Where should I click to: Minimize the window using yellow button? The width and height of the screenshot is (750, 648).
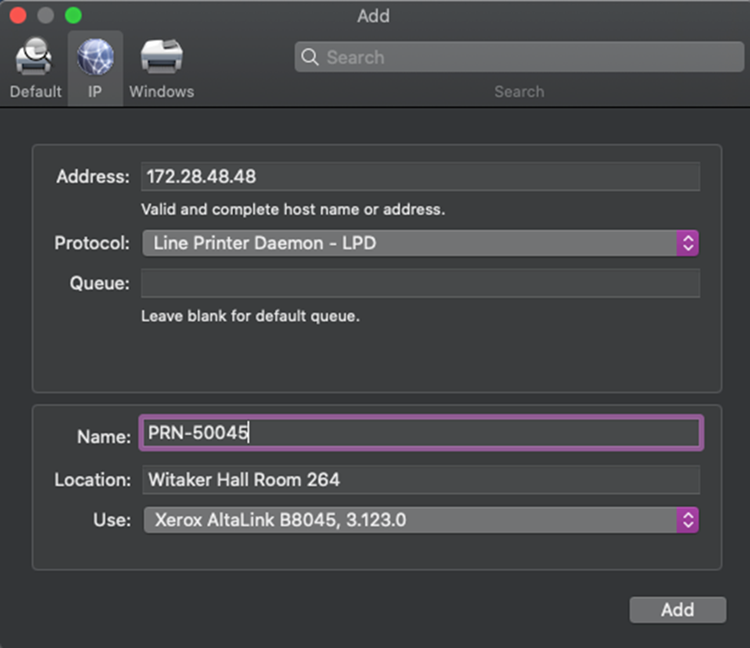[45, 16]
